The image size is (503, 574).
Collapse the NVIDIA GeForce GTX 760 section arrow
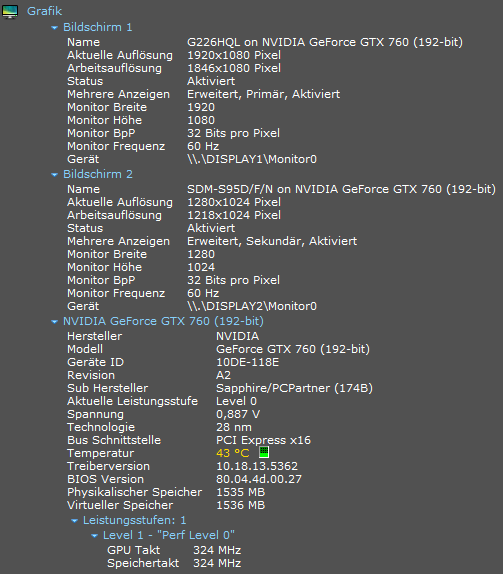click(x=55, y=322)
